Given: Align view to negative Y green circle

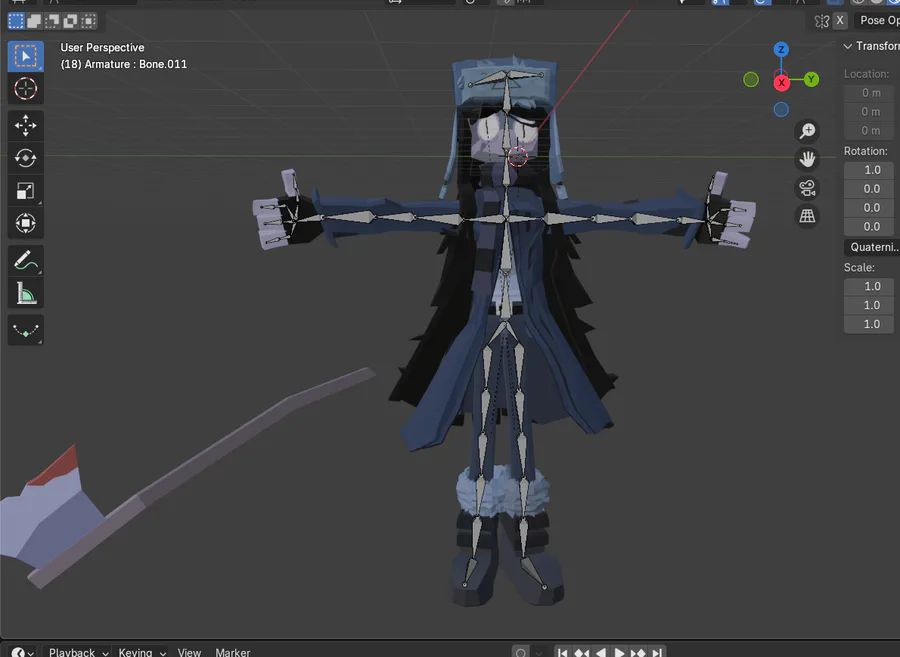Looking at the screenshot, I should (751, 79).
